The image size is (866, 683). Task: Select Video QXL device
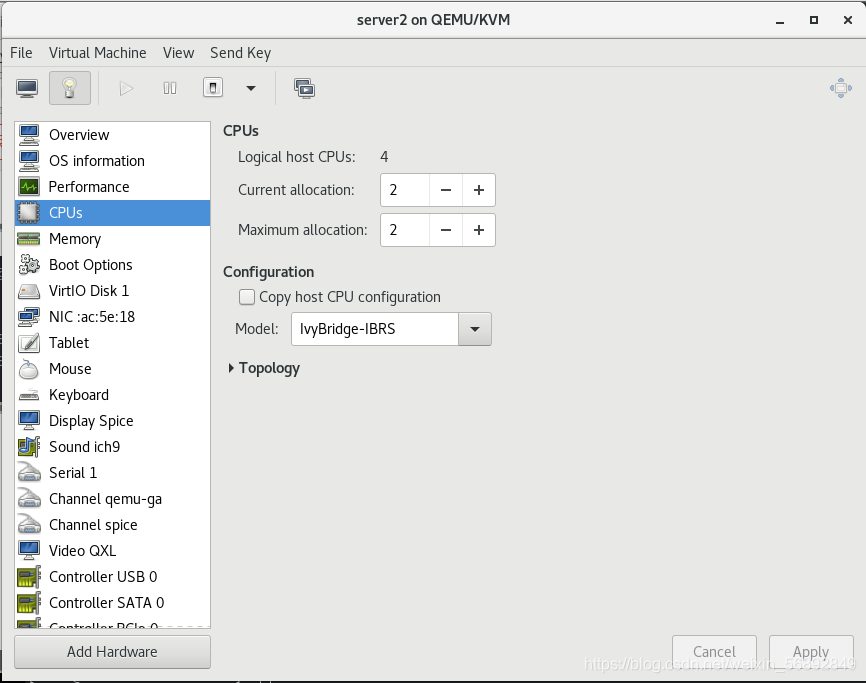pyautogui.click(x=113, y=550)
